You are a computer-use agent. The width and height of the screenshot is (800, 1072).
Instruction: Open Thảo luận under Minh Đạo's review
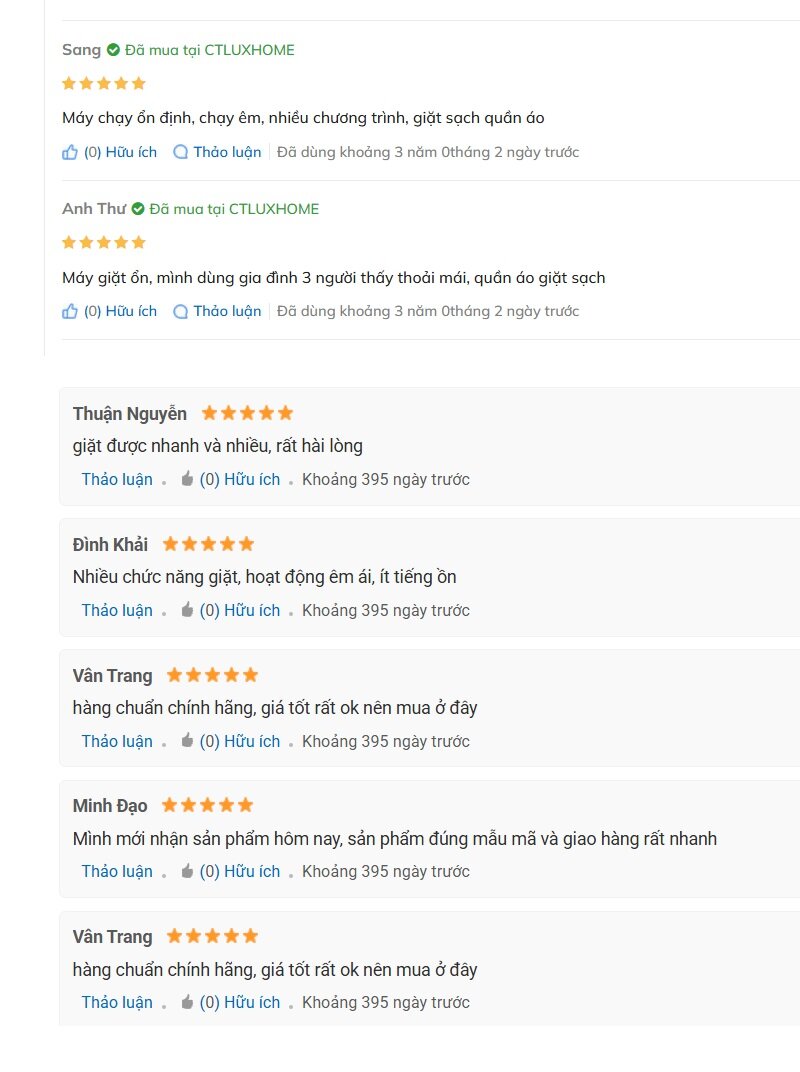click(x=117, y=871)
